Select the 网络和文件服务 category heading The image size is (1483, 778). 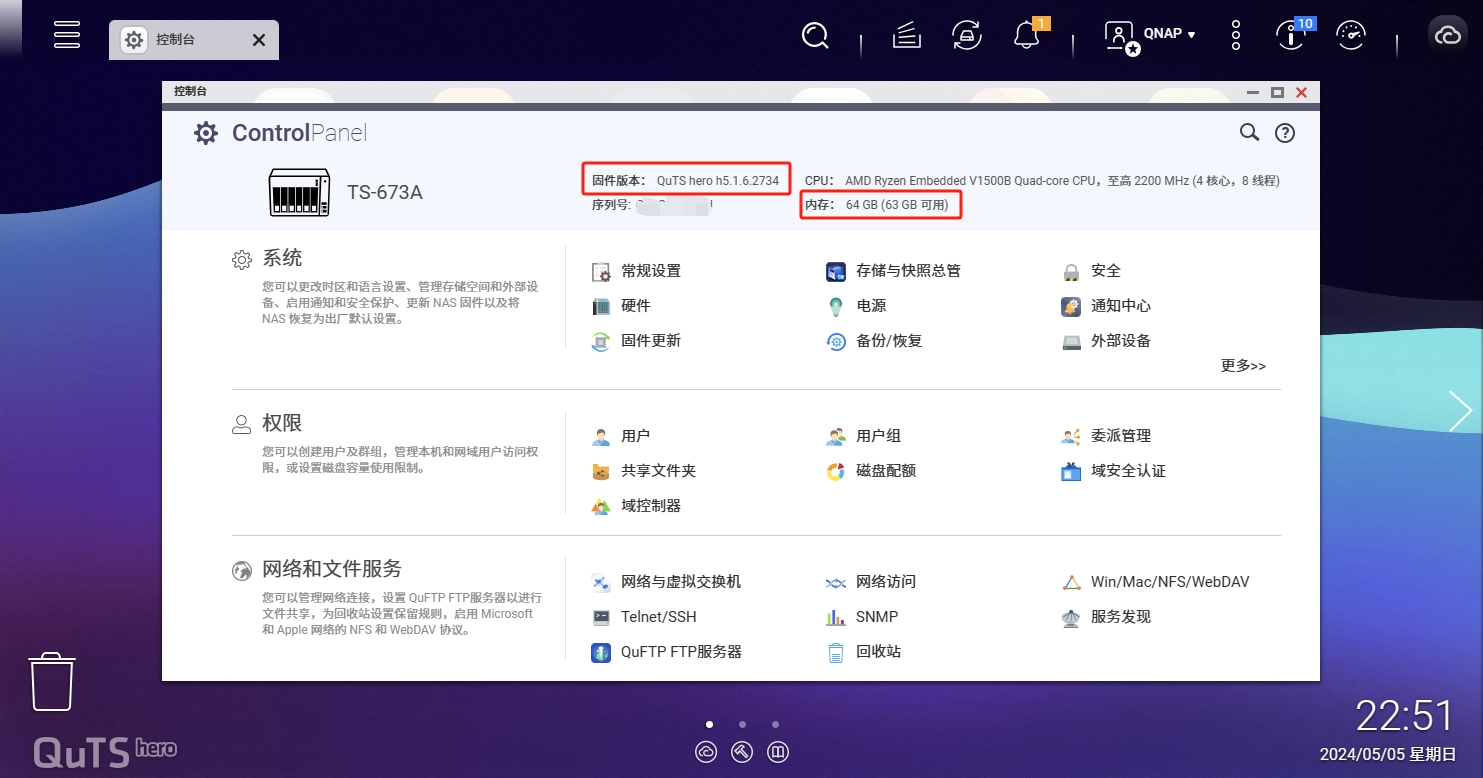coord(332,569)
